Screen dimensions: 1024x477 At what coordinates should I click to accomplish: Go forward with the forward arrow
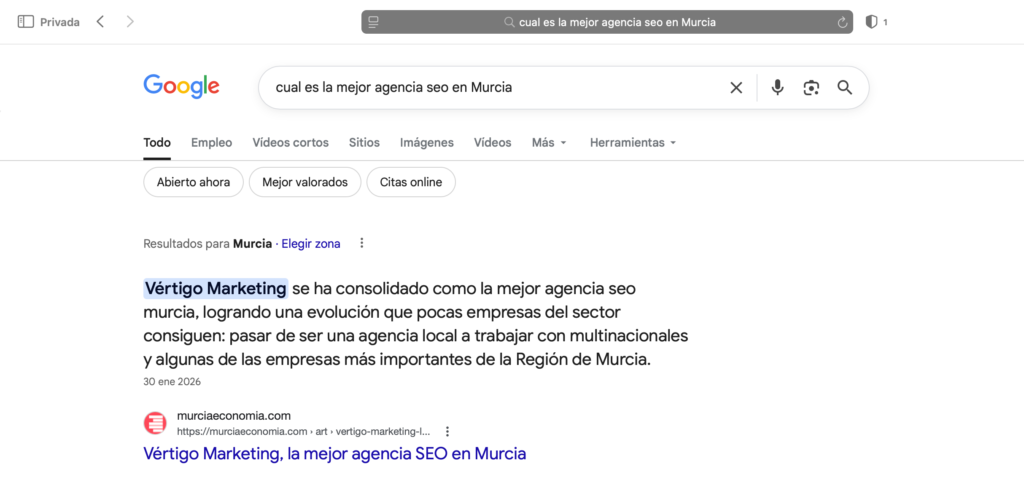tap(130, 22)
